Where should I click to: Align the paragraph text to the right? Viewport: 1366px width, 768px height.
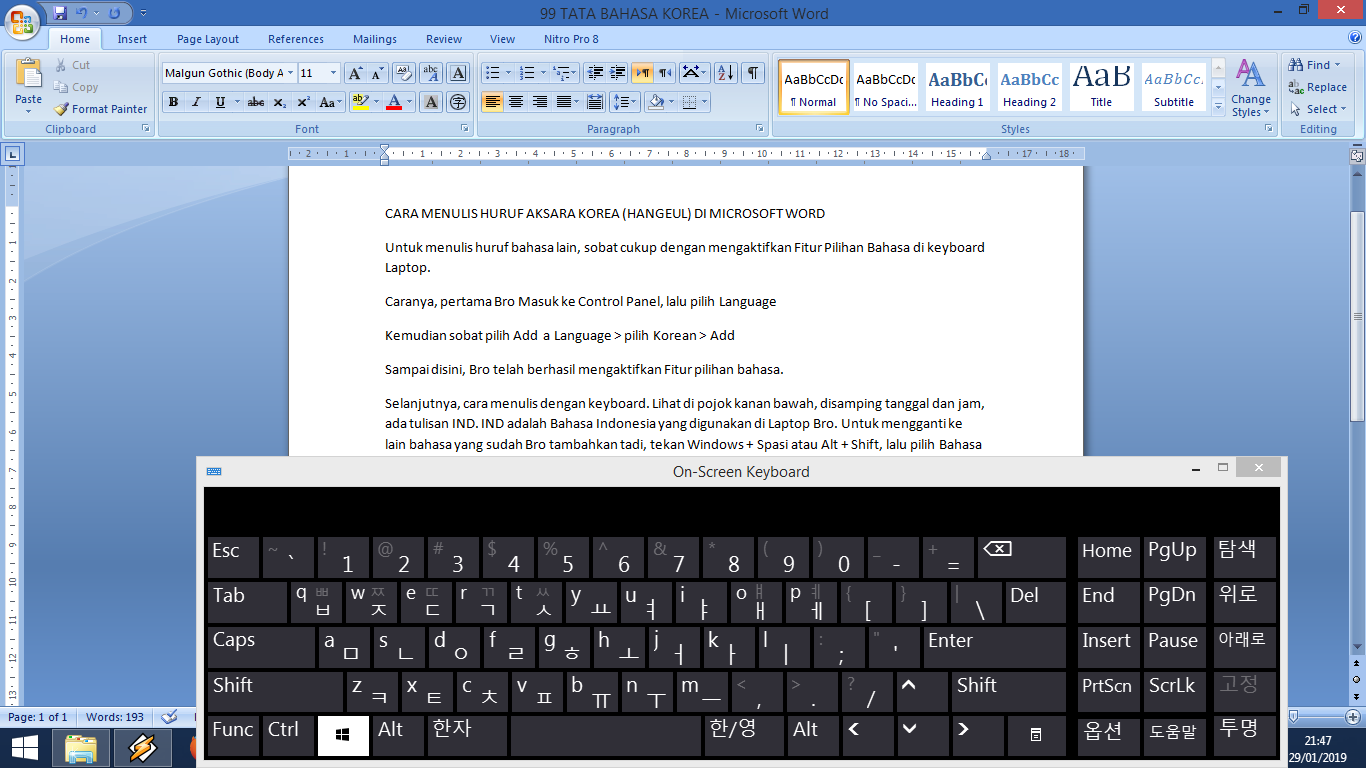pos(539,102)
